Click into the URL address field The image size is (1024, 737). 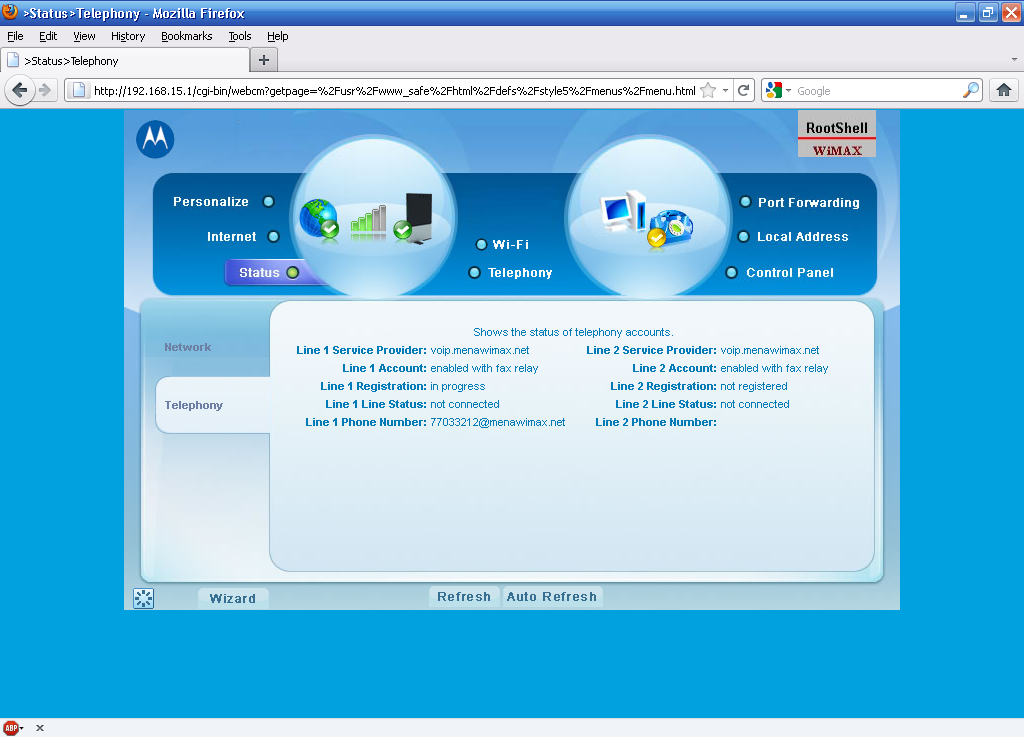394,91
